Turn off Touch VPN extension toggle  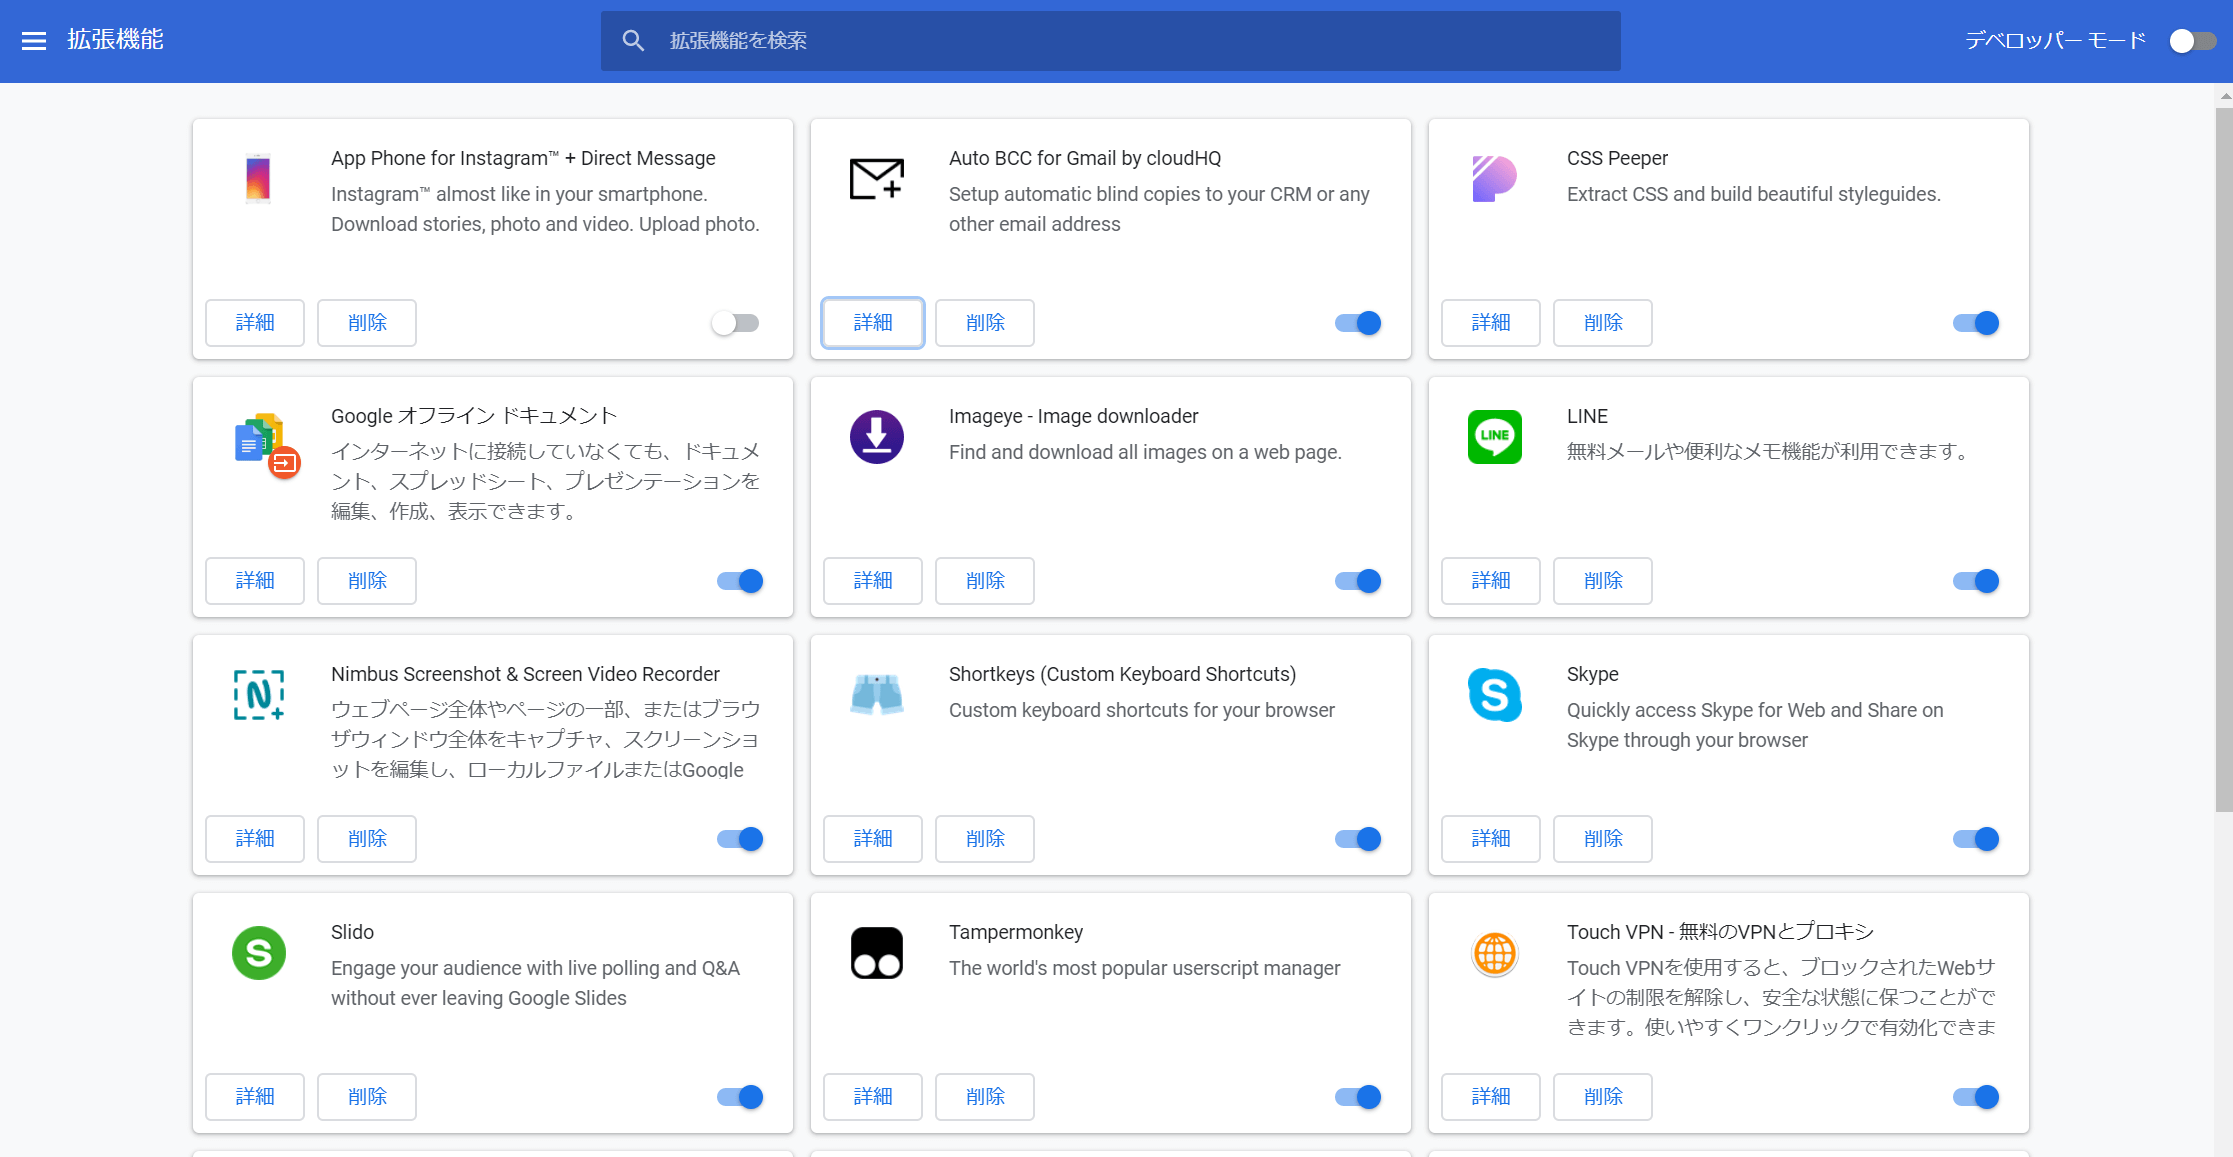[1976, 1097]
